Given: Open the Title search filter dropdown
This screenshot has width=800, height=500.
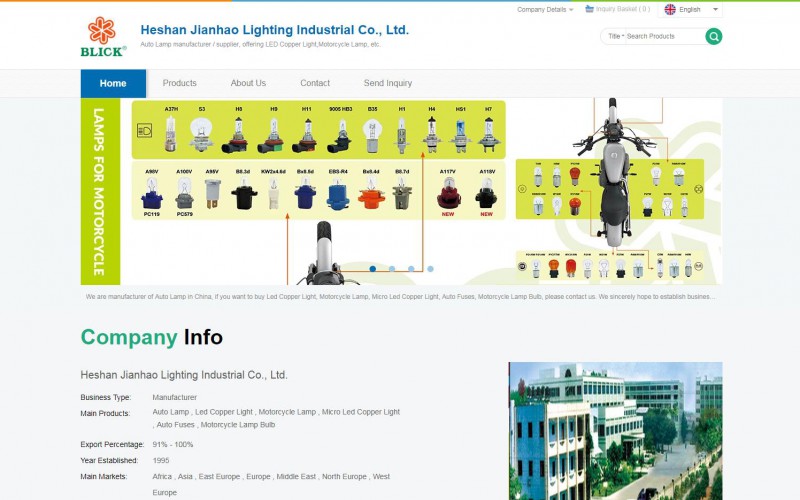Looking at the screenshot, I should tap(615, 36).
